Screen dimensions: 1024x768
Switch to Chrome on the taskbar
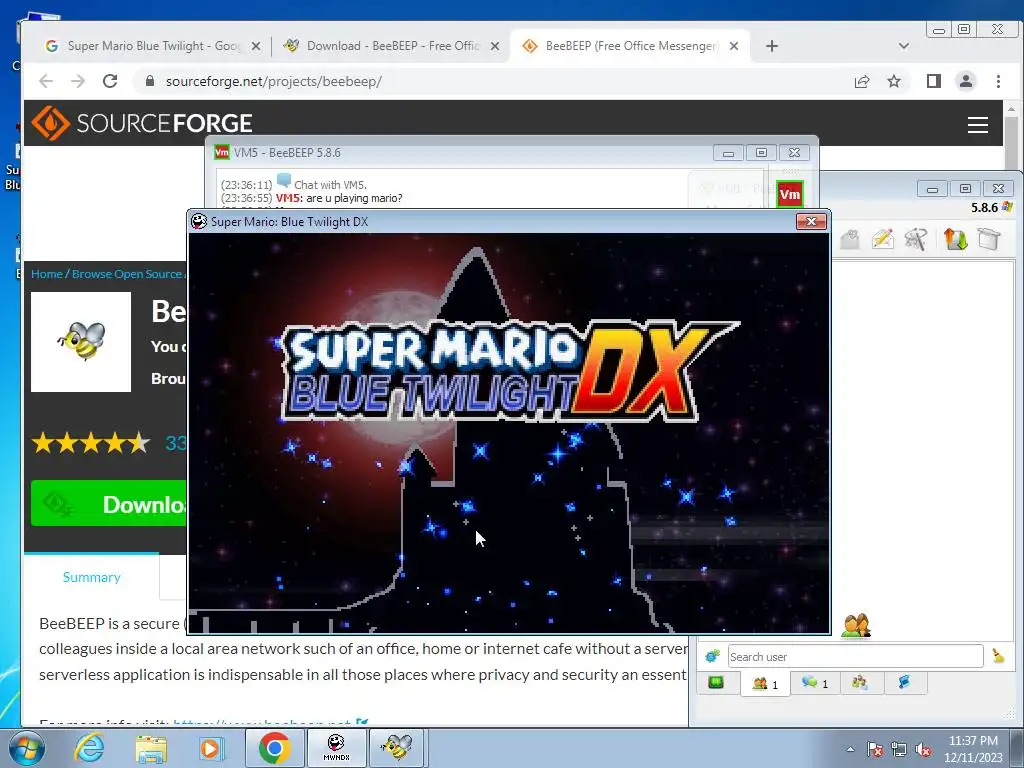click(274, 748)
